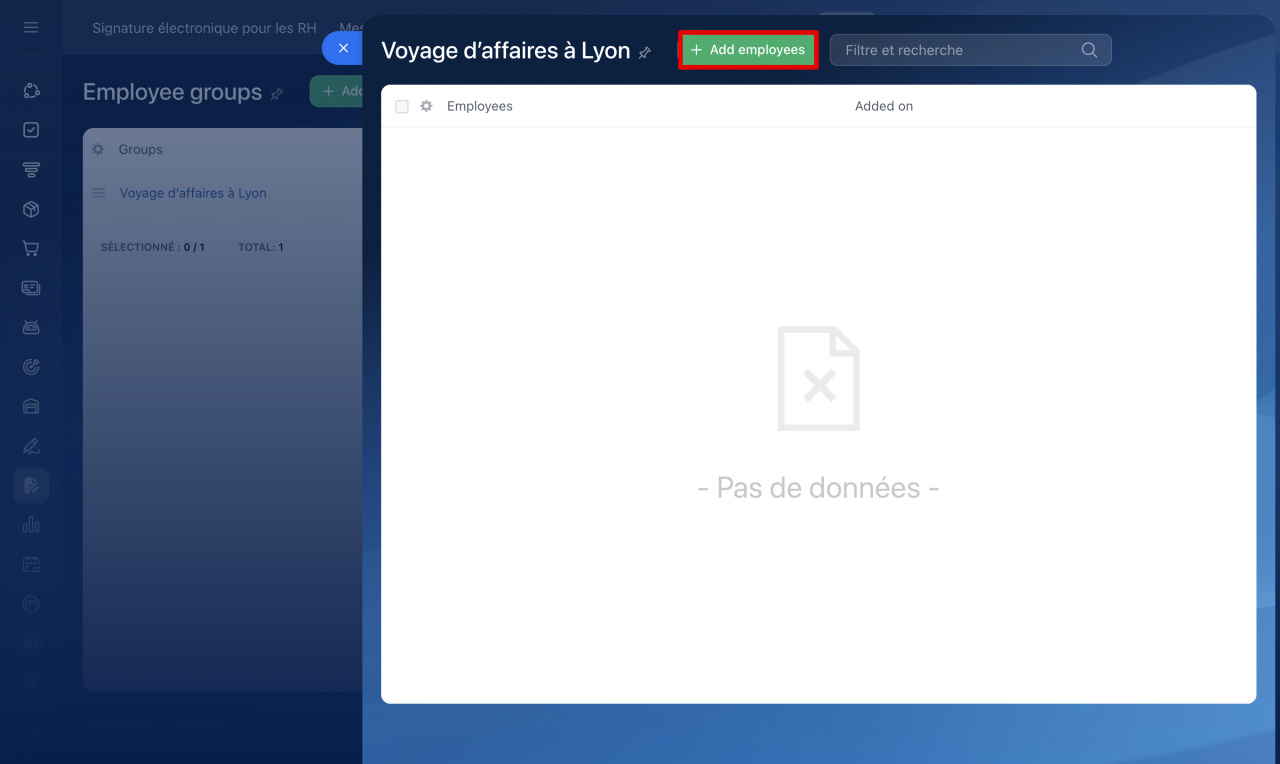Click the Add employees button
This screenshot has width=1280, height=764.
[748, 50]
